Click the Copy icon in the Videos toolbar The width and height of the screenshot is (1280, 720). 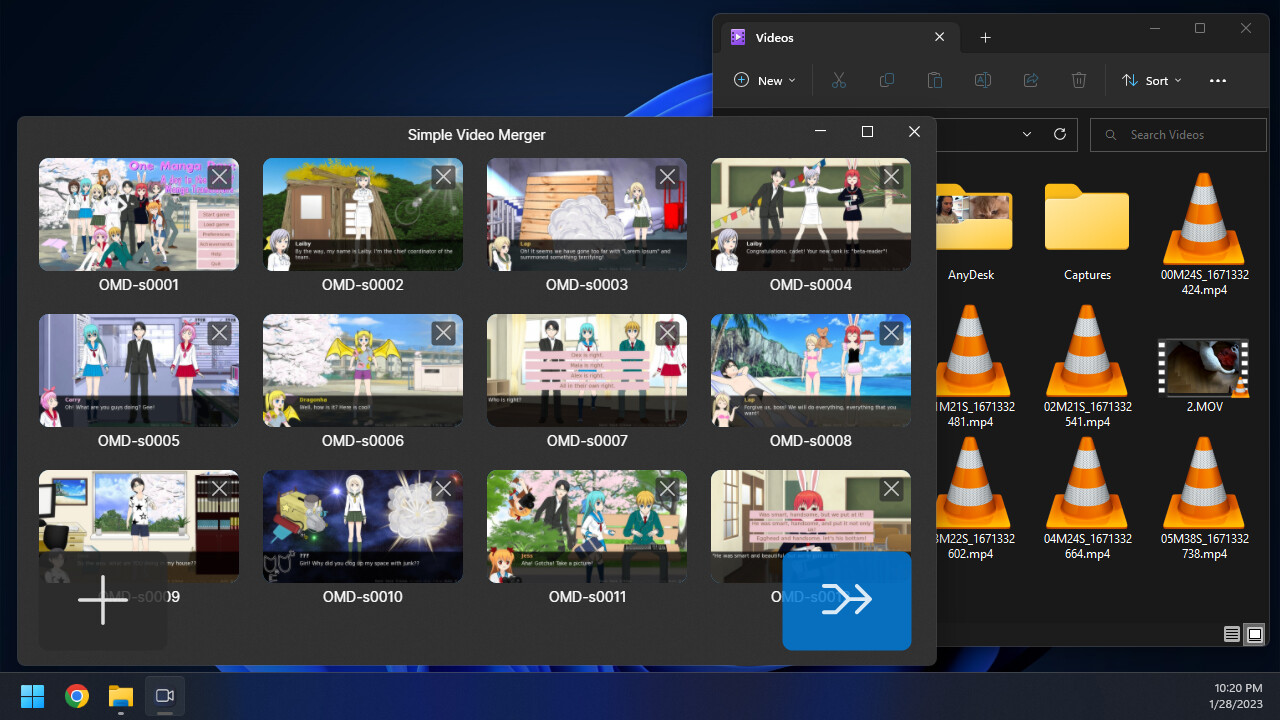(887, 80)
